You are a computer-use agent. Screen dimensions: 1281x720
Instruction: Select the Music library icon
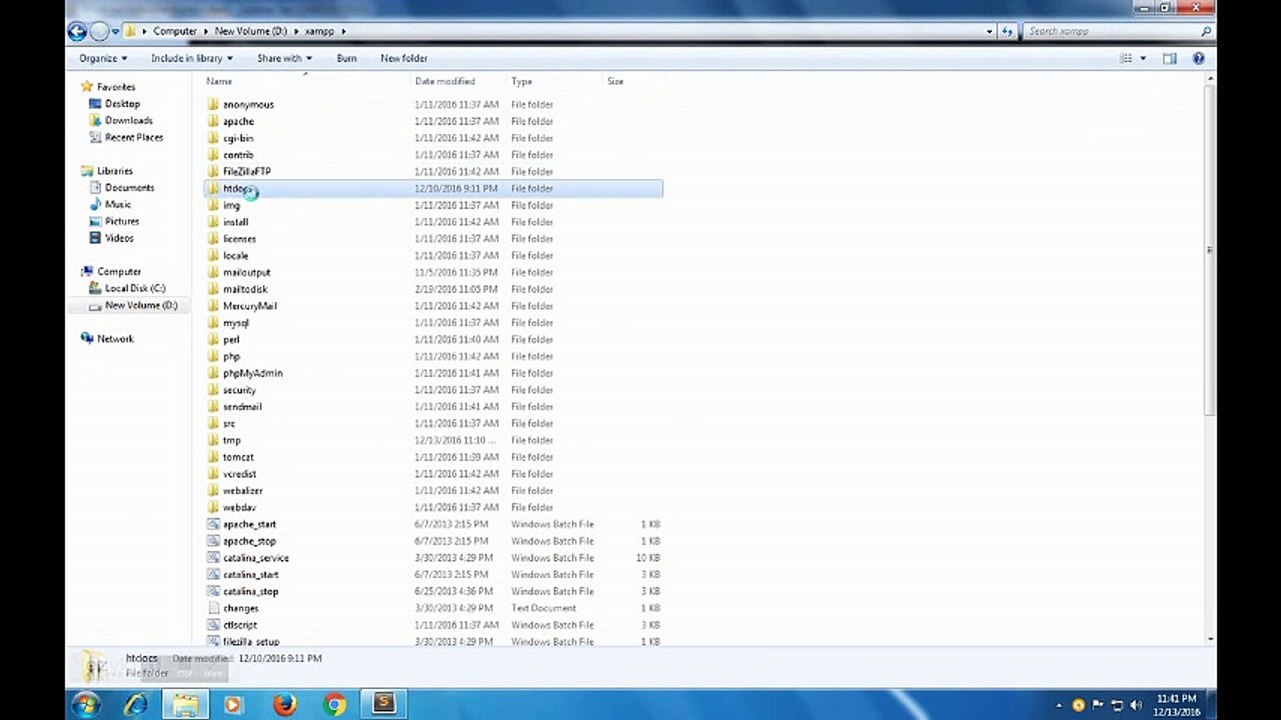95,204
